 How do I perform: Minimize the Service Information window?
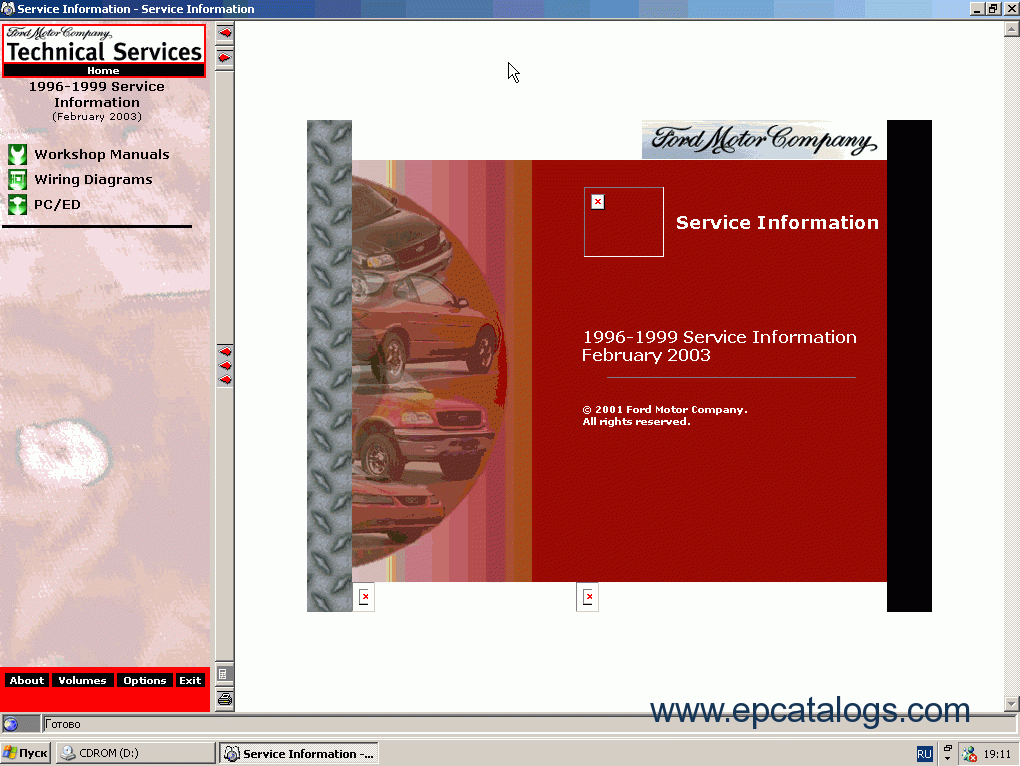pos(977,8)
